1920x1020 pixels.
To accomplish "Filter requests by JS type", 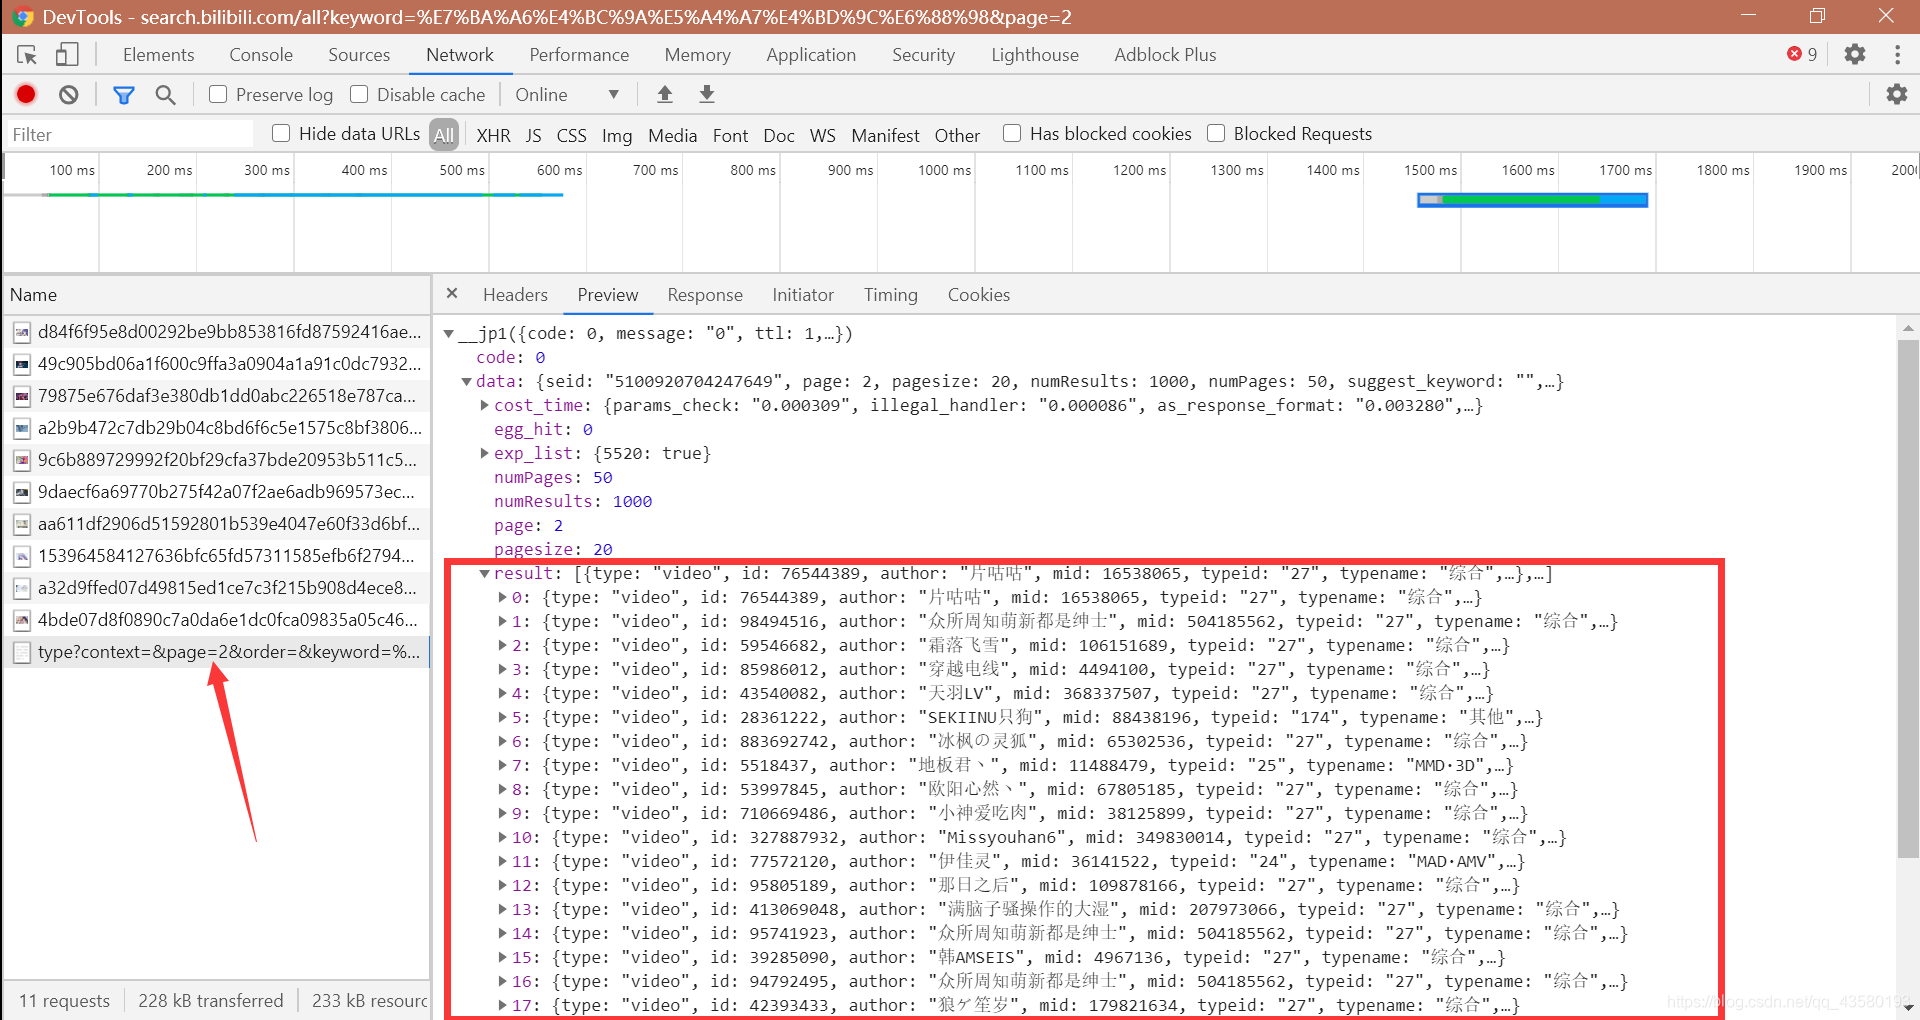I will click(533, 135).
